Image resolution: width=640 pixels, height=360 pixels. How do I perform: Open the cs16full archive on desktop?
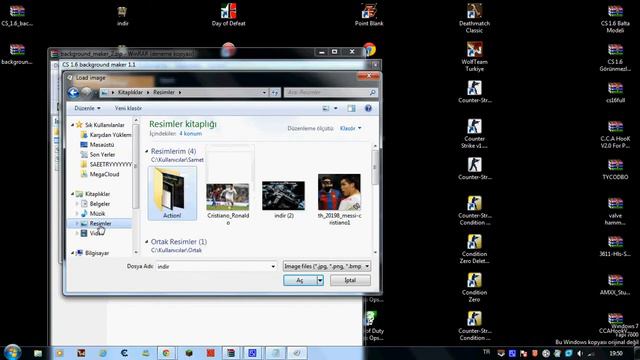click(615, 92)
